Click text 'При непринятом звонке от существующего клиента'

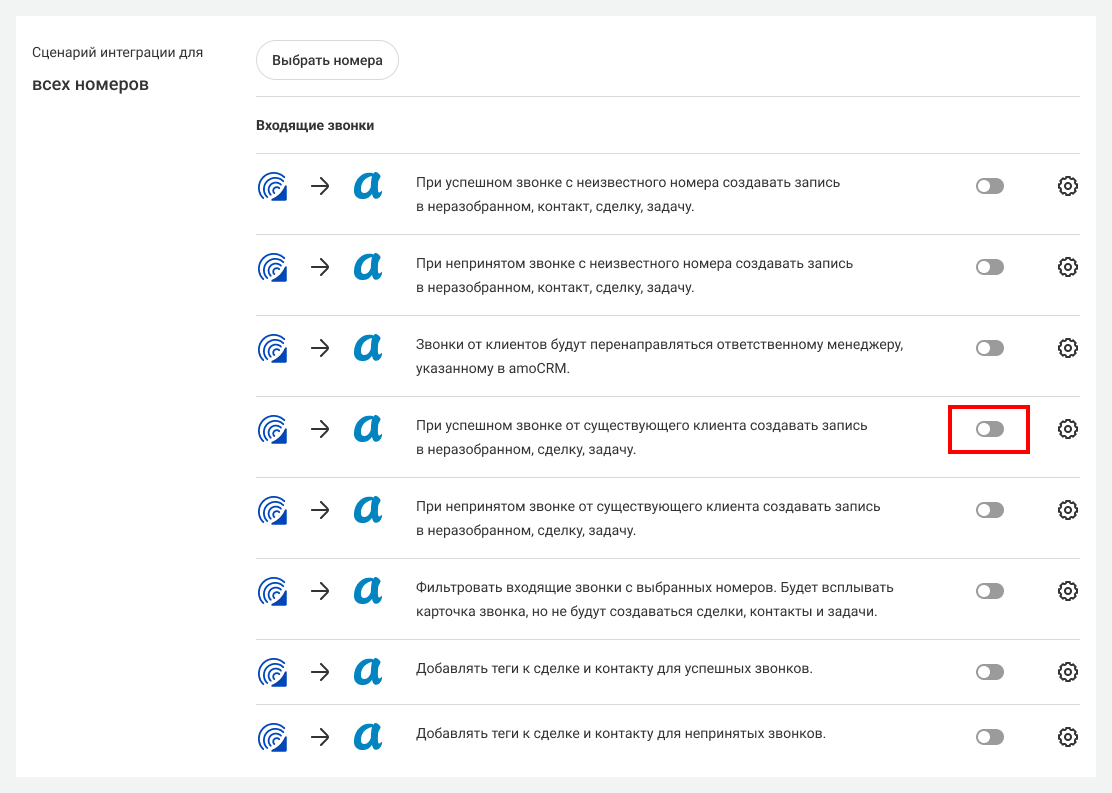point(581,506)
